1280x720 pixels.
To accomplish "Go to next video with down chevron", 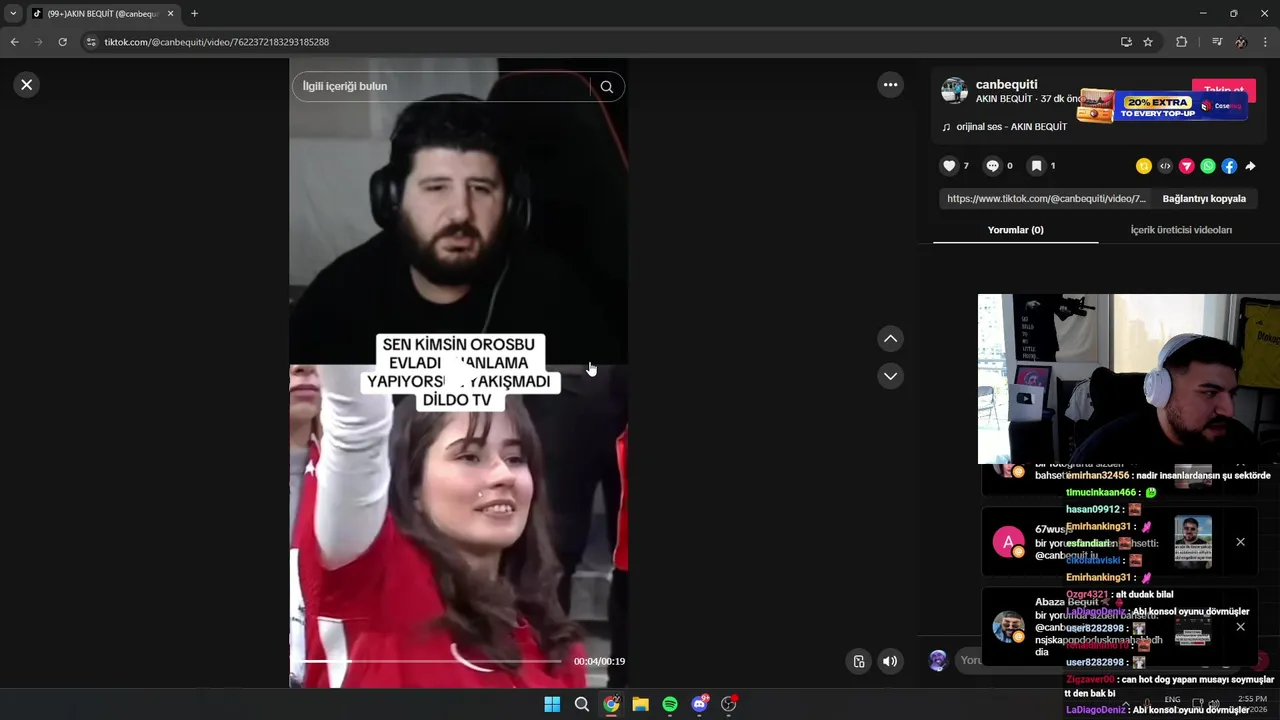I will click(x=890, y=376).
